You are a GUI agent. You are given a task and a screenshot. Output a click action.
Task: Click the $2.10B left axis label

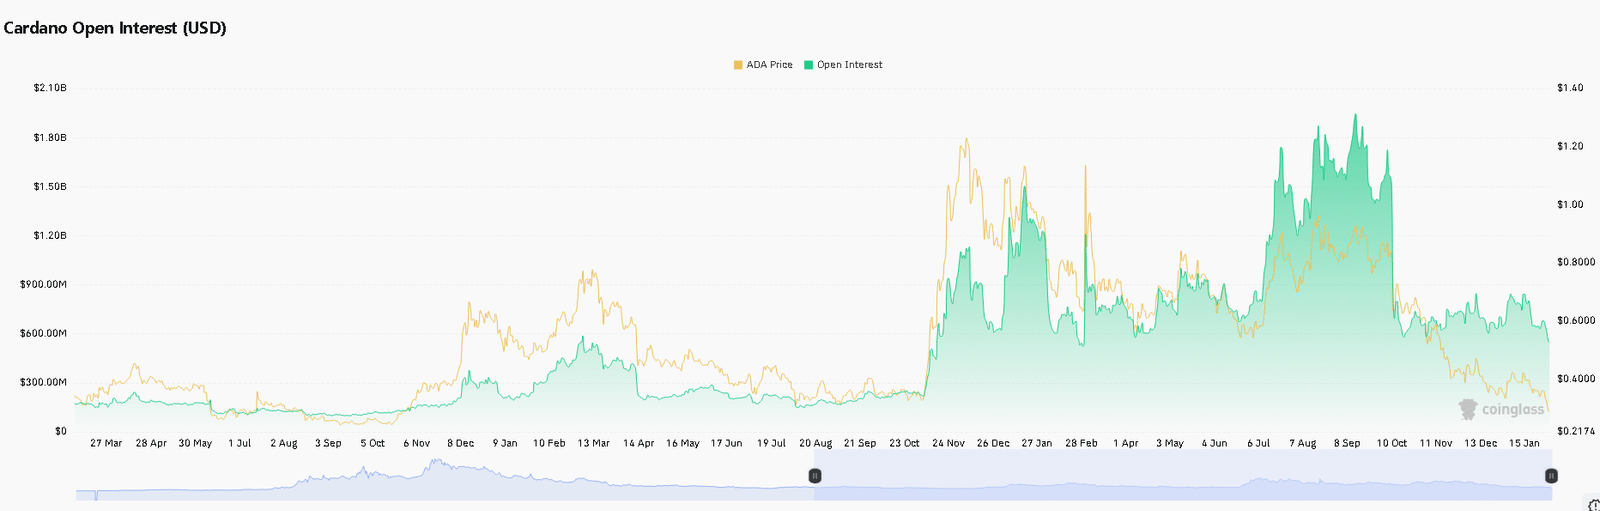(49, 88)
